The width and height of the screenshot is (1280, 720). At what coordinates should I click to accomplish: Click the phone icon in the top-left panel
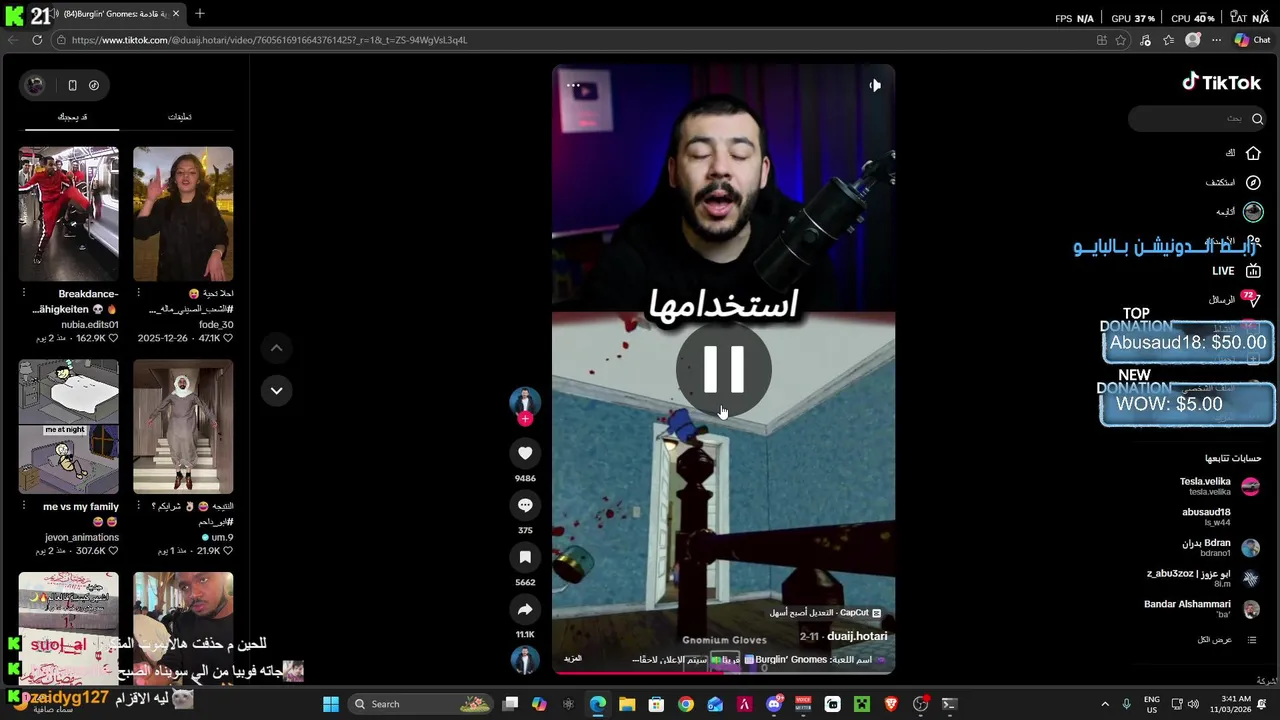(72, 86)
